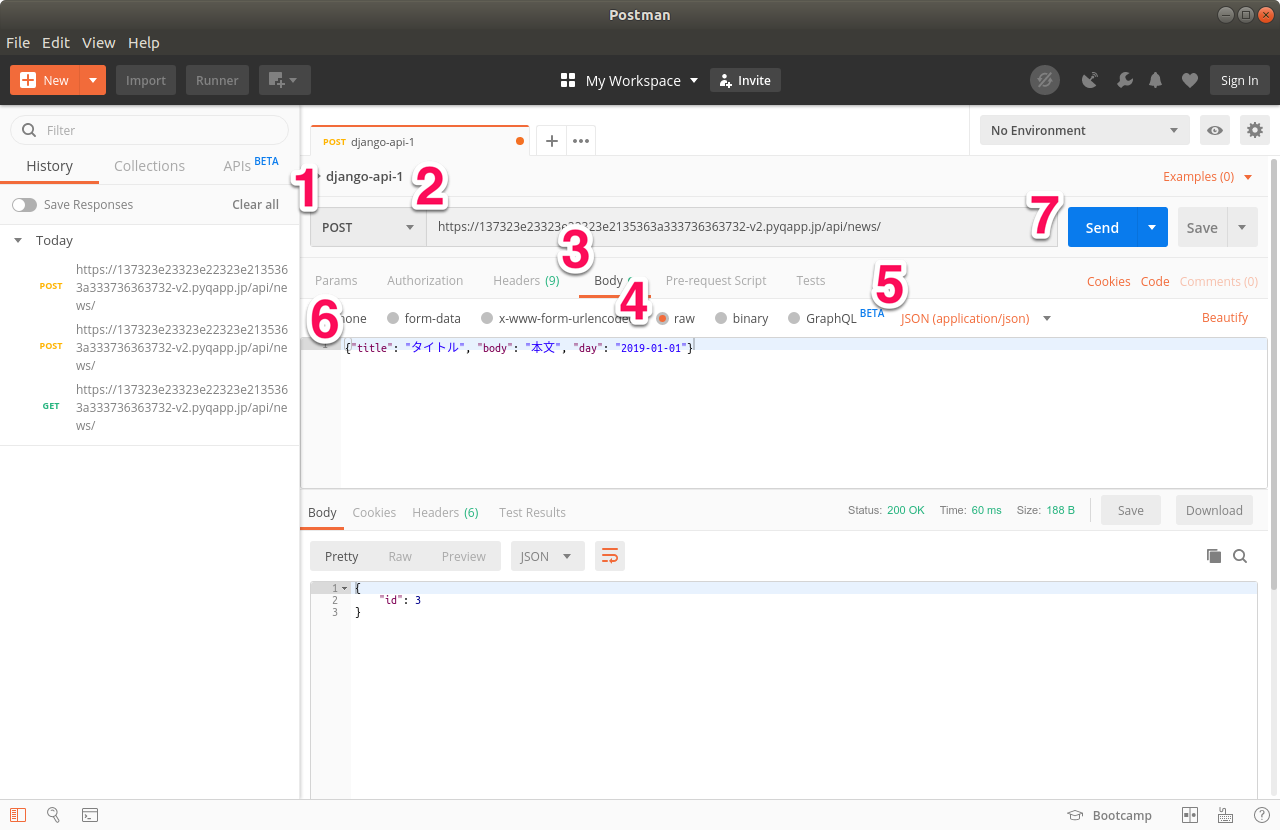Screen dimensions: 1280x830
Task: Select the form-data radio button
Action: click(393, 318)
